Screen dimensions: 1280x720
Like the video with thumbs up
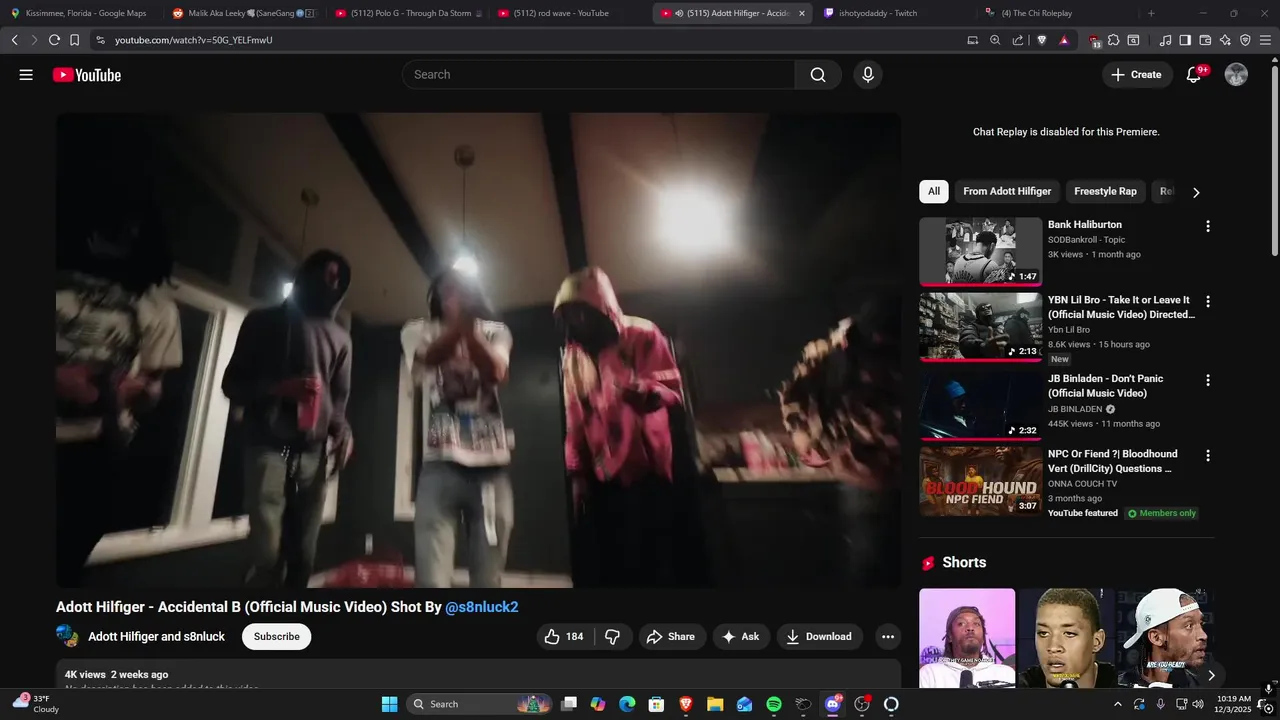[564, 637]
